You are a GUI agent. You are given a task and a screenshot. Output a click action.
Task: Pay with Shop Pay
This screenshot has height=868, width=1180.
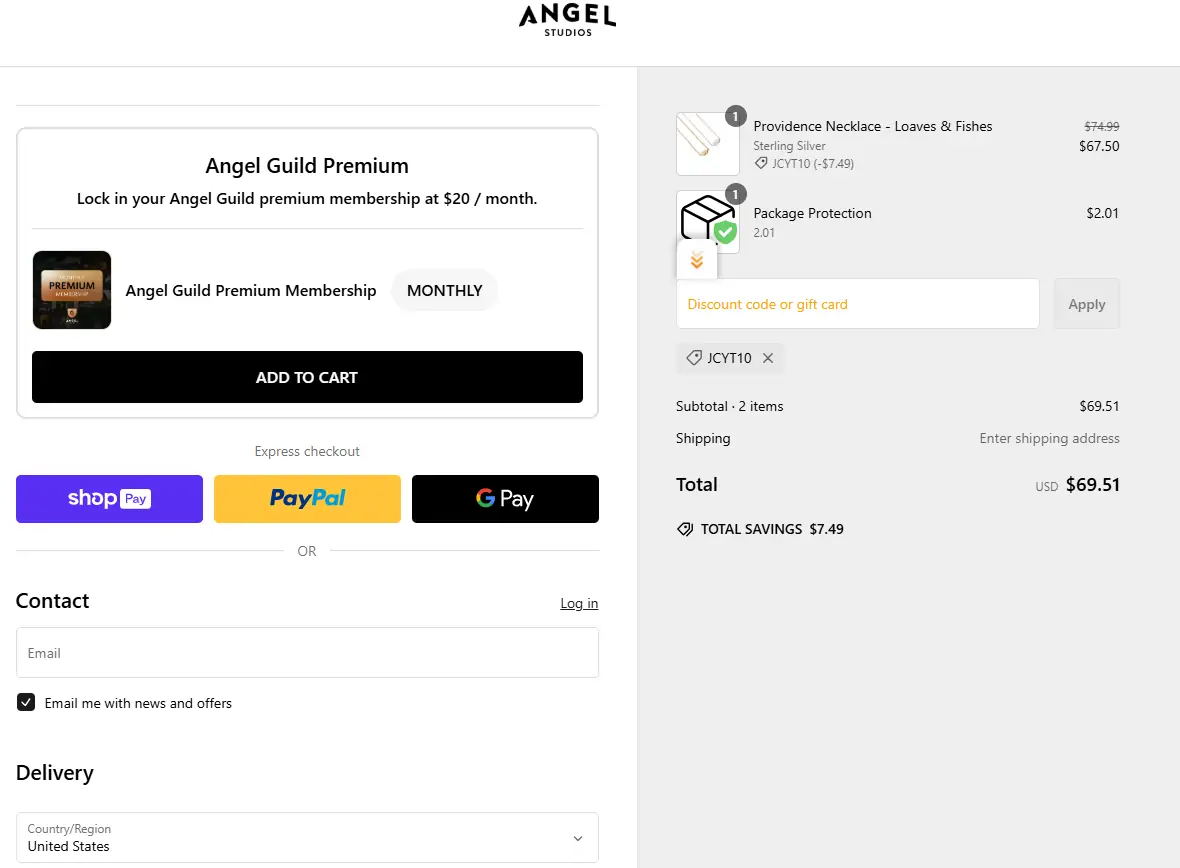108,498
